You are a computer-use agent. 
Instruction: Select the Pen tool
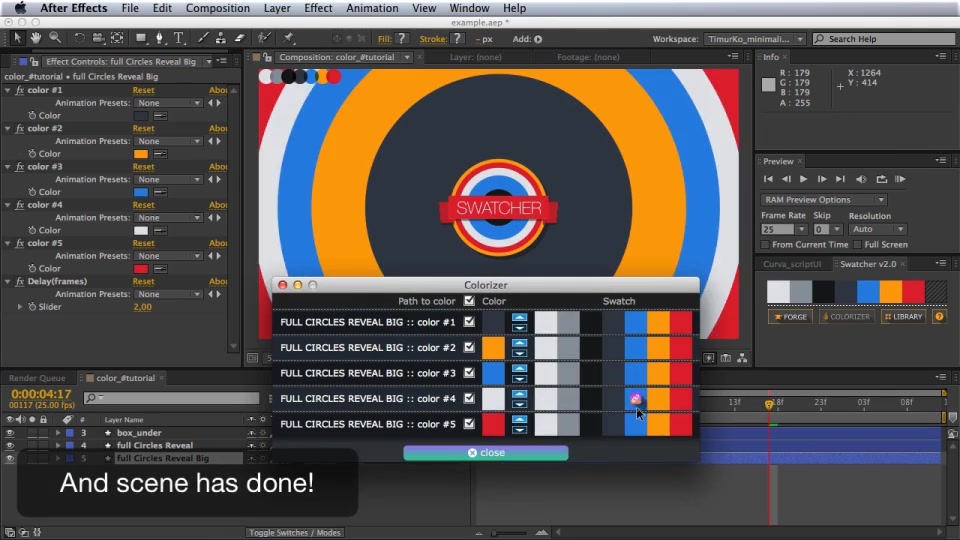coord(160,38)
